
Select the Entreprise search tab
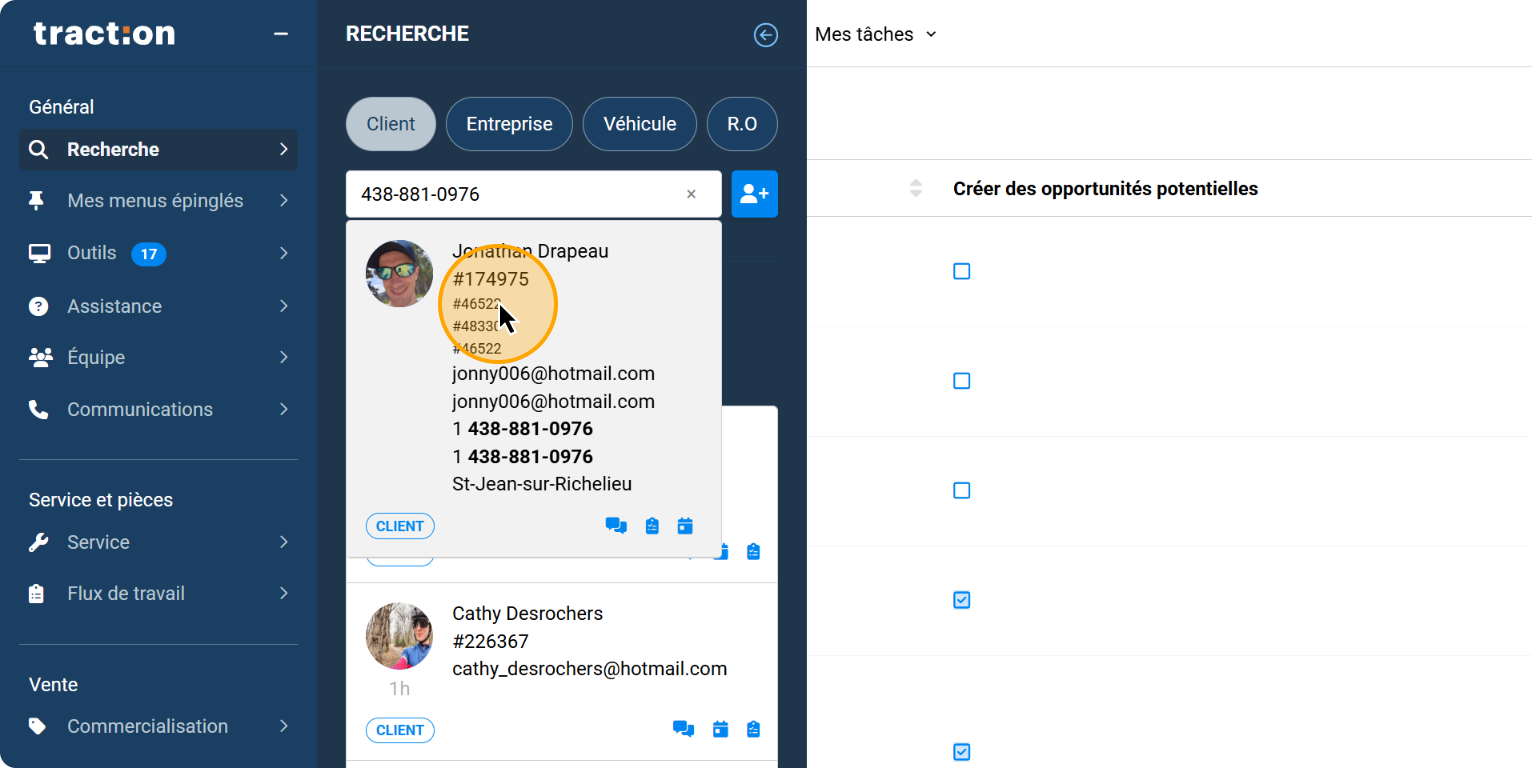[509, 124]
